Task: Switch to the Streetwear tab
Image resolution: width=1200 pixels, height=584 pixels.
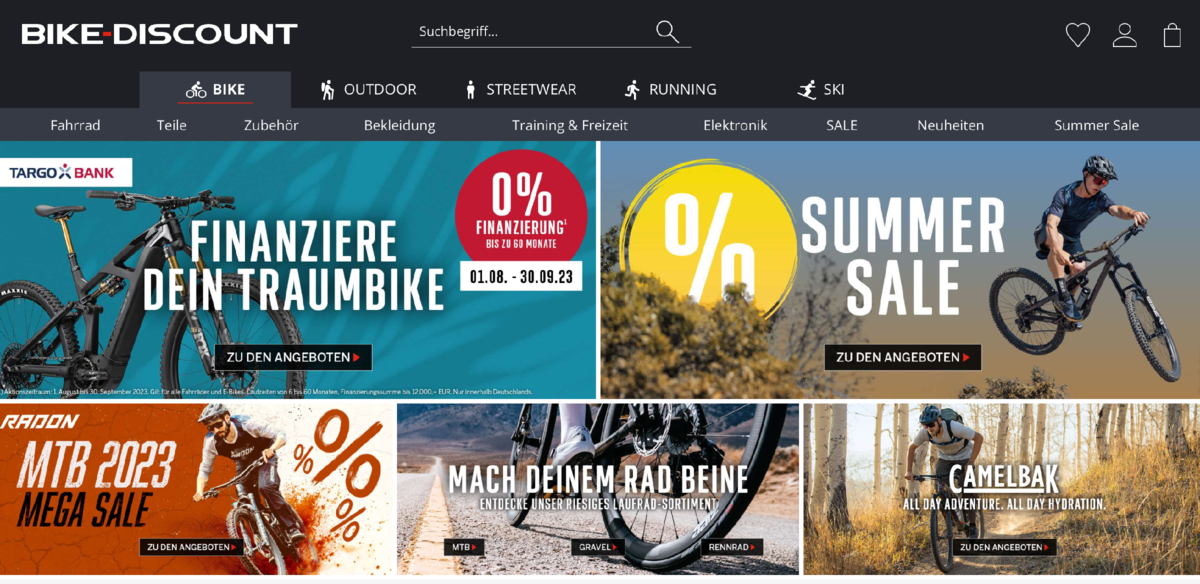Action: point(520,90)
